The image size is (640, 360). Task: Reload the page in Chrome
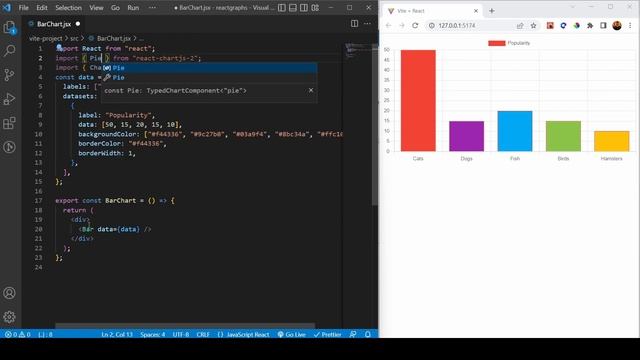tap(415, 25)
